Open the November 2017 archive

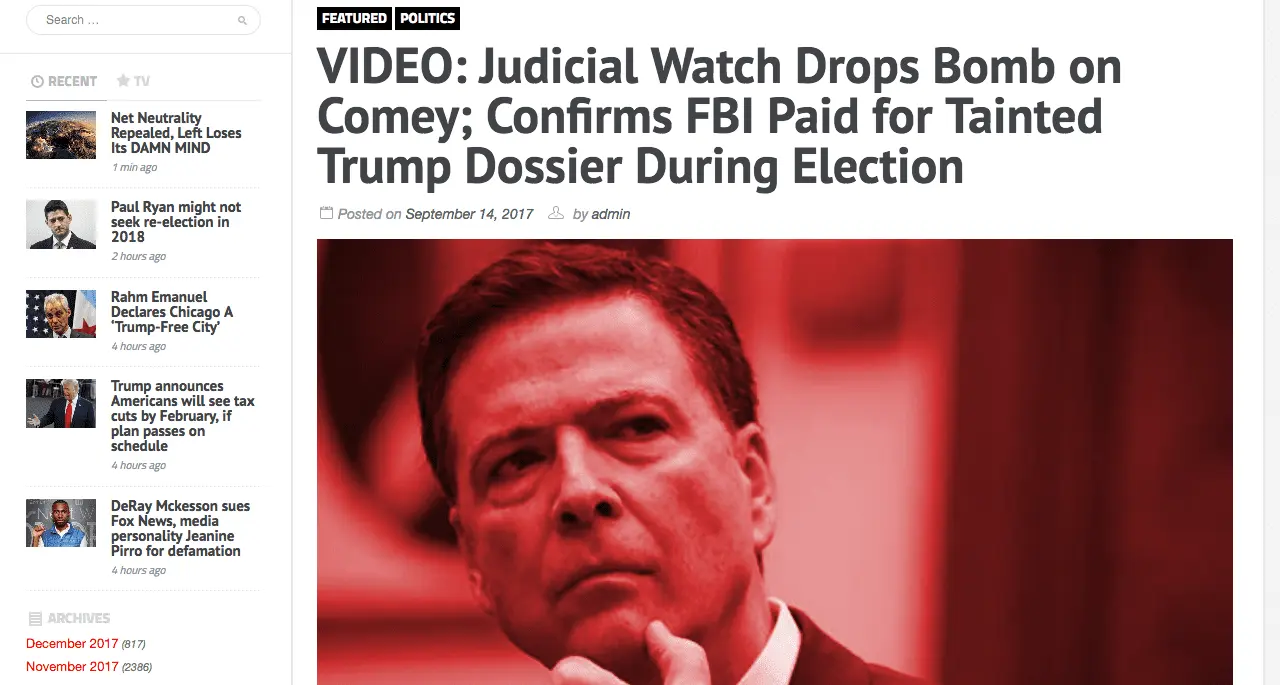72,666
